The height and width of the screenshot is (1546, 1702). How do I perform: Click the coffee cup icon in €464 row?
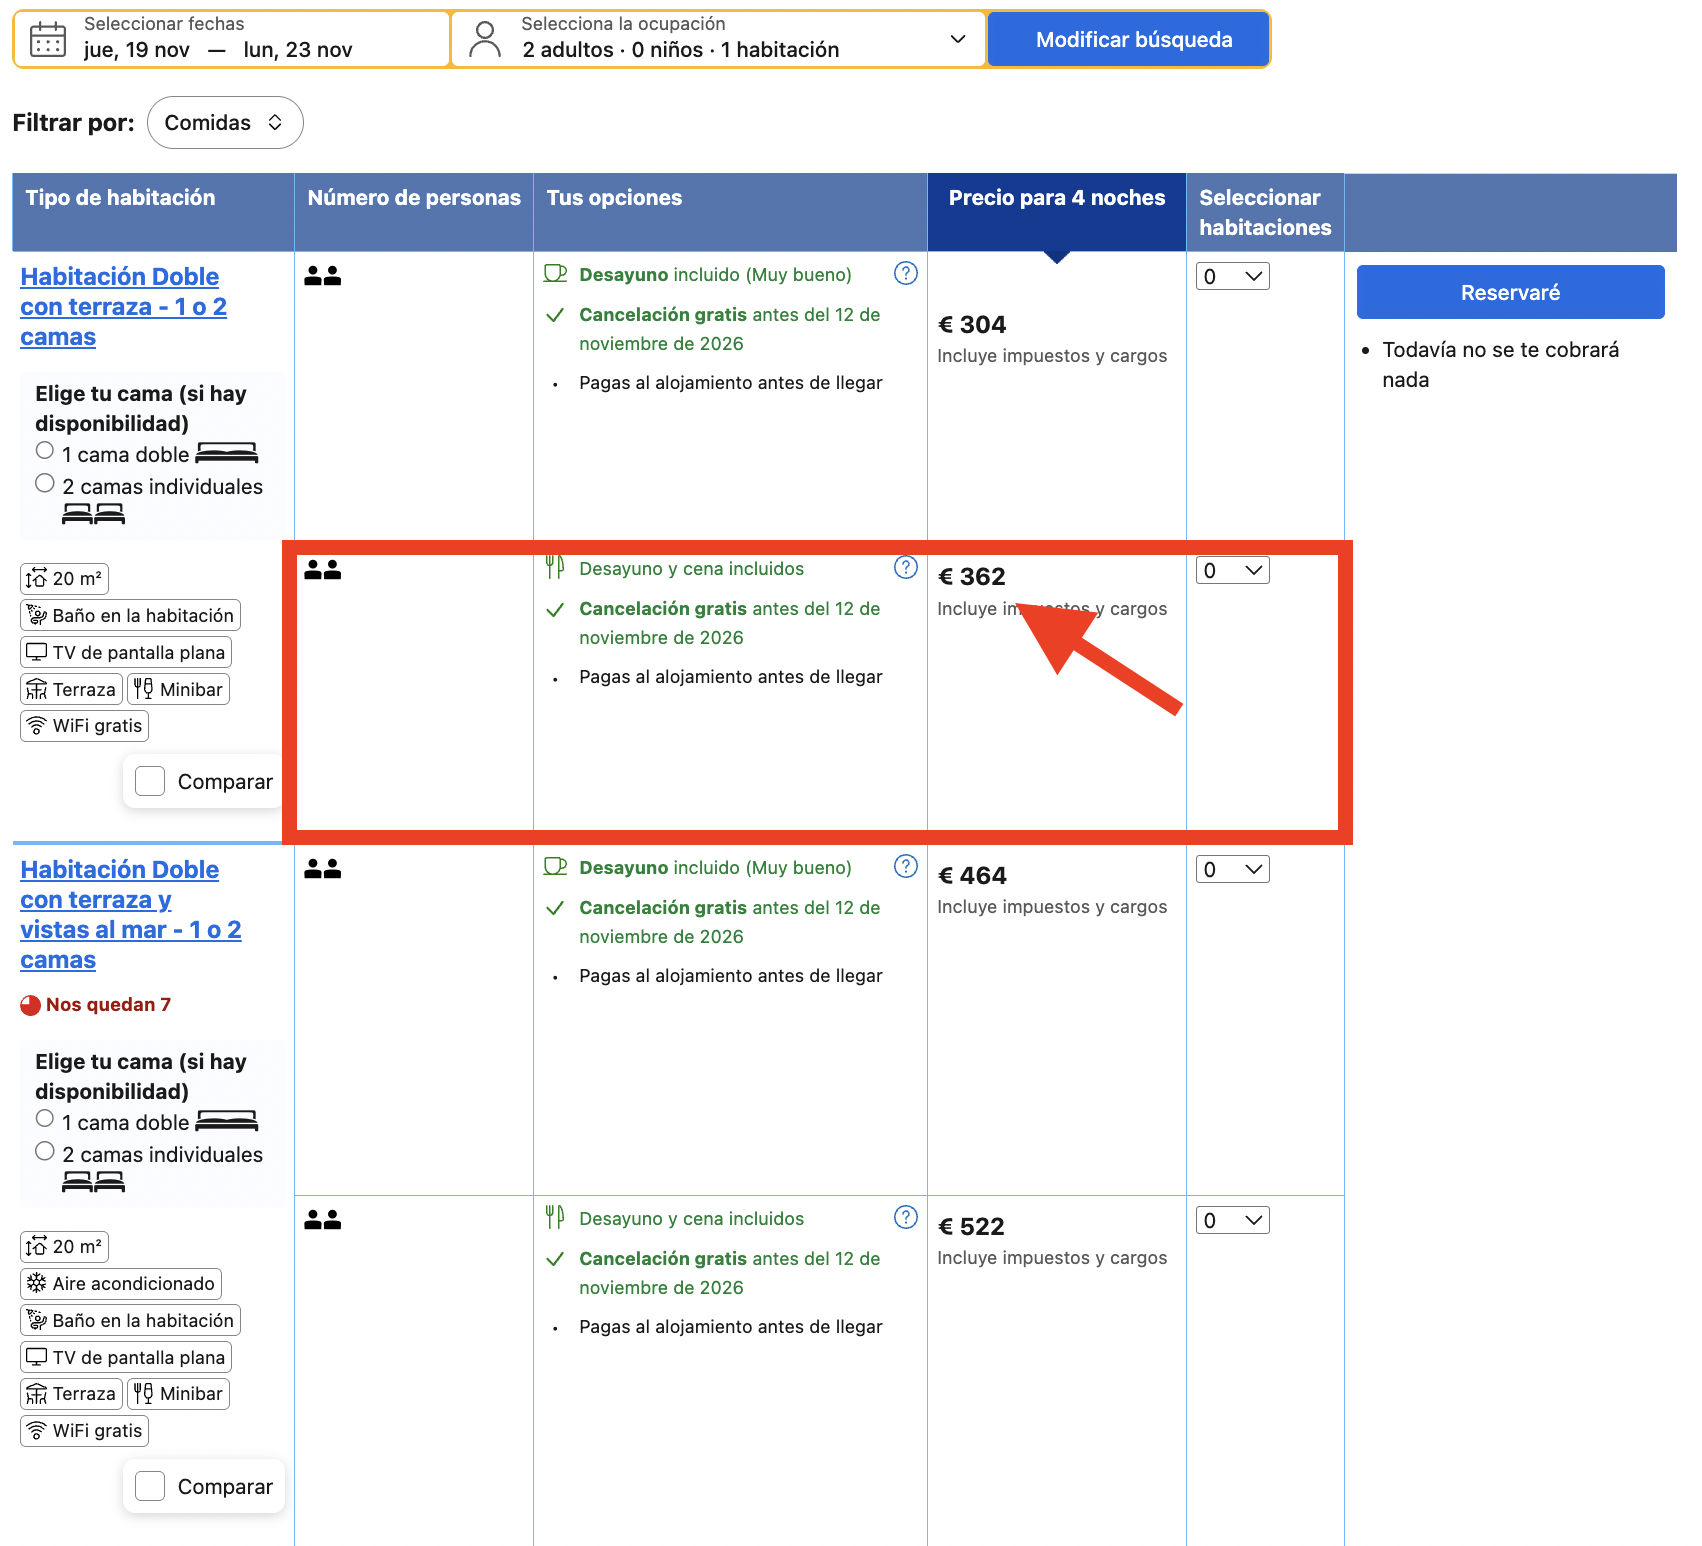(555, 867)
